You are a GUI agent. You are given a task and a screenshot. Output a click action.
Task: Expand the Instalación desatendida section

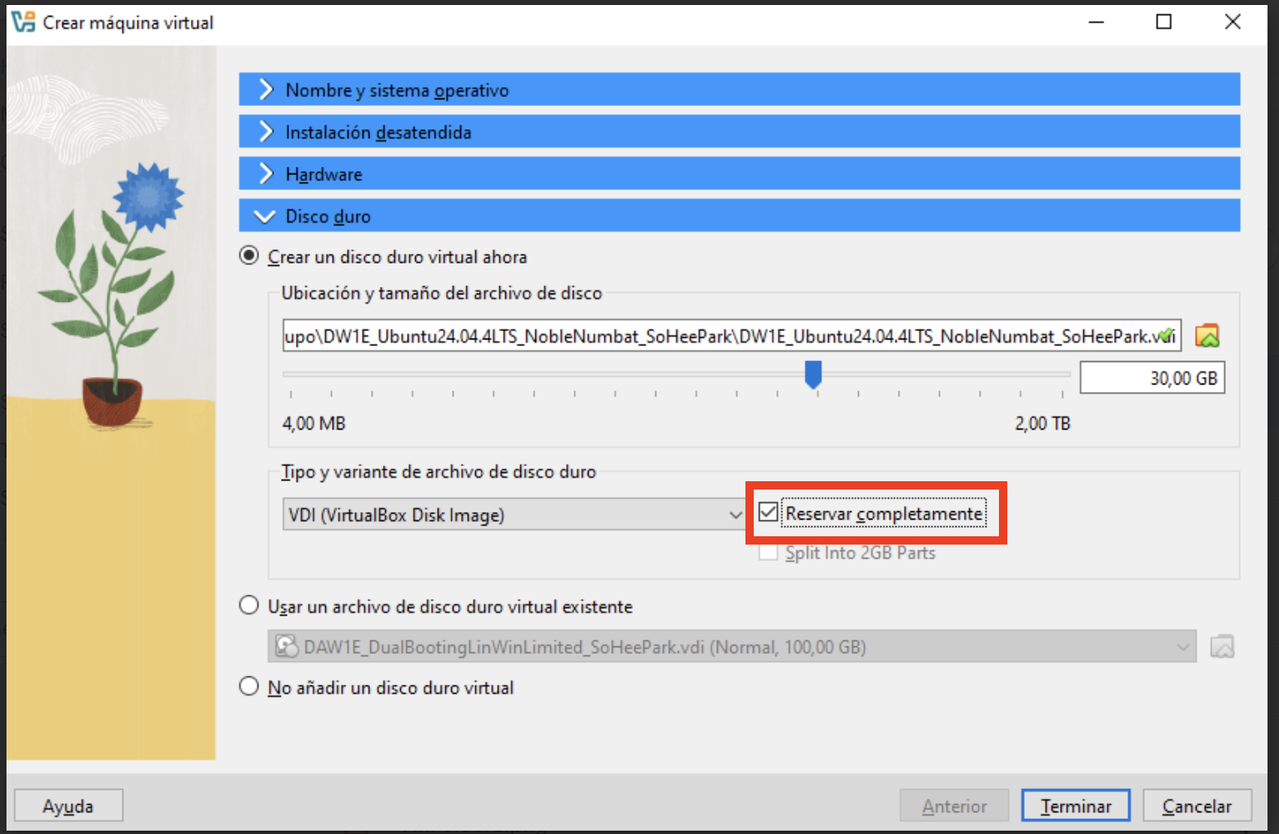(739, 132)
